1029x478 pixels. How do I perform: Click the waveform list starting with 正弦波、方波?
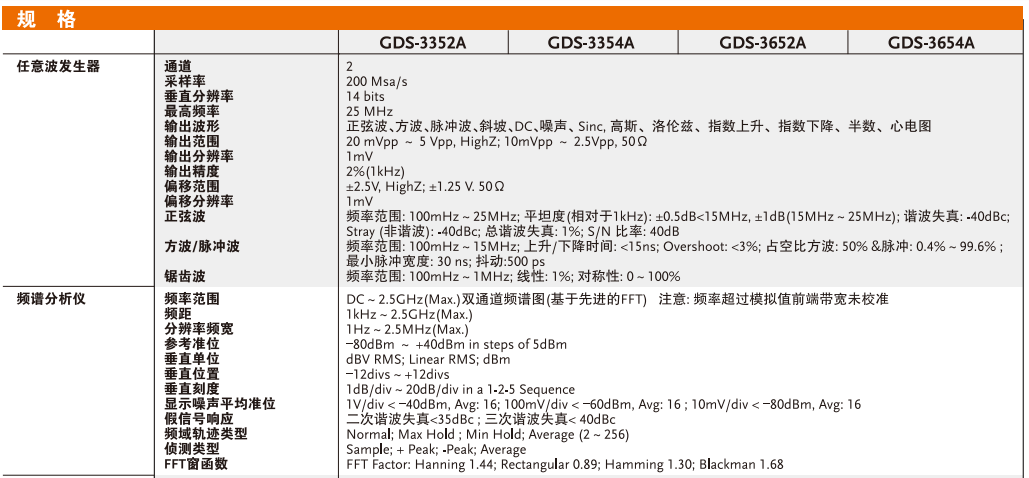[x=638, y=127]
